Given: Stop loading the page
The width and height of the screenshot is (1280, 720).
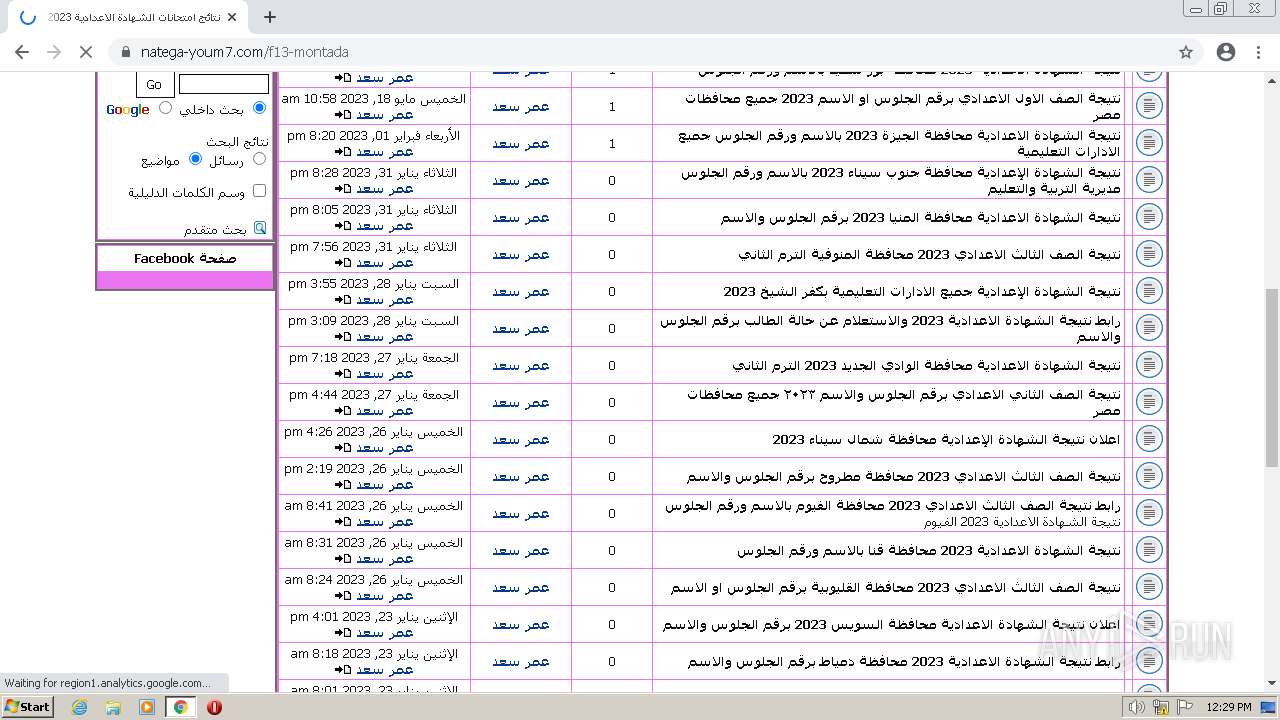Looking at the screenshot, I should tap(86, 52).
